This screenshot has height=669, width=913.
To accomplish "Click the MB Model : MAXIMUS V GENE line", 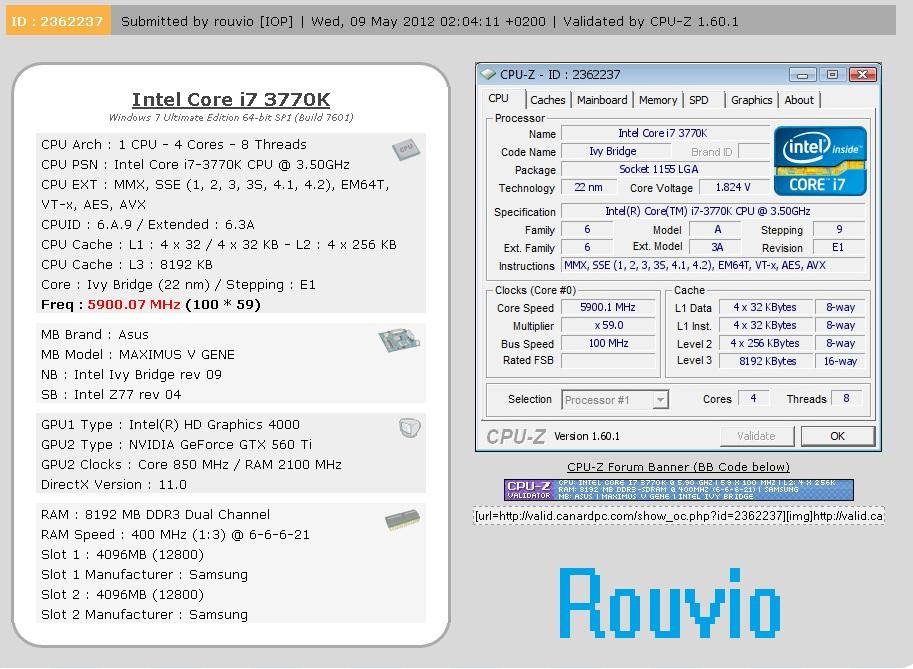I will 138,355.
